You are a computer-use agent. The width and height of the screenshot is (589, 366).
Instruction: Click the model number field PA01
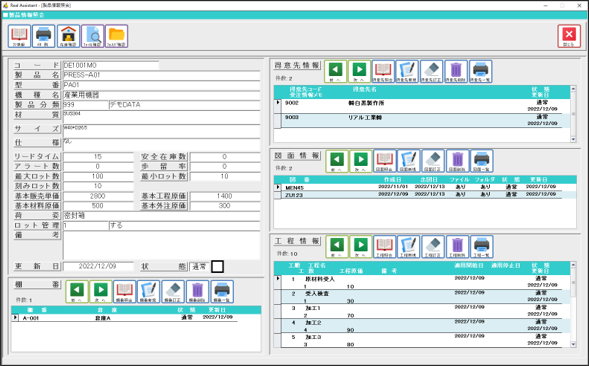tap(161, 85)
